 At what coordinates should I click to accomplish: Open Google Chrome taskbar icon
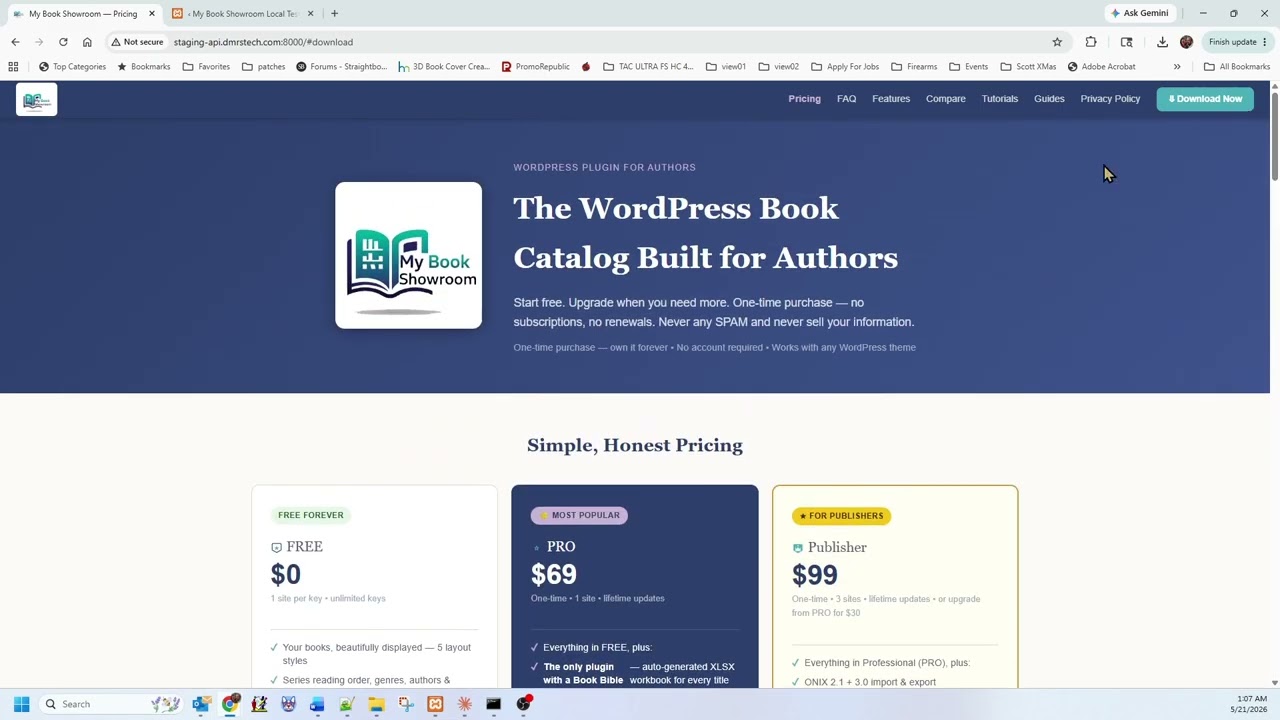point(230,704)
